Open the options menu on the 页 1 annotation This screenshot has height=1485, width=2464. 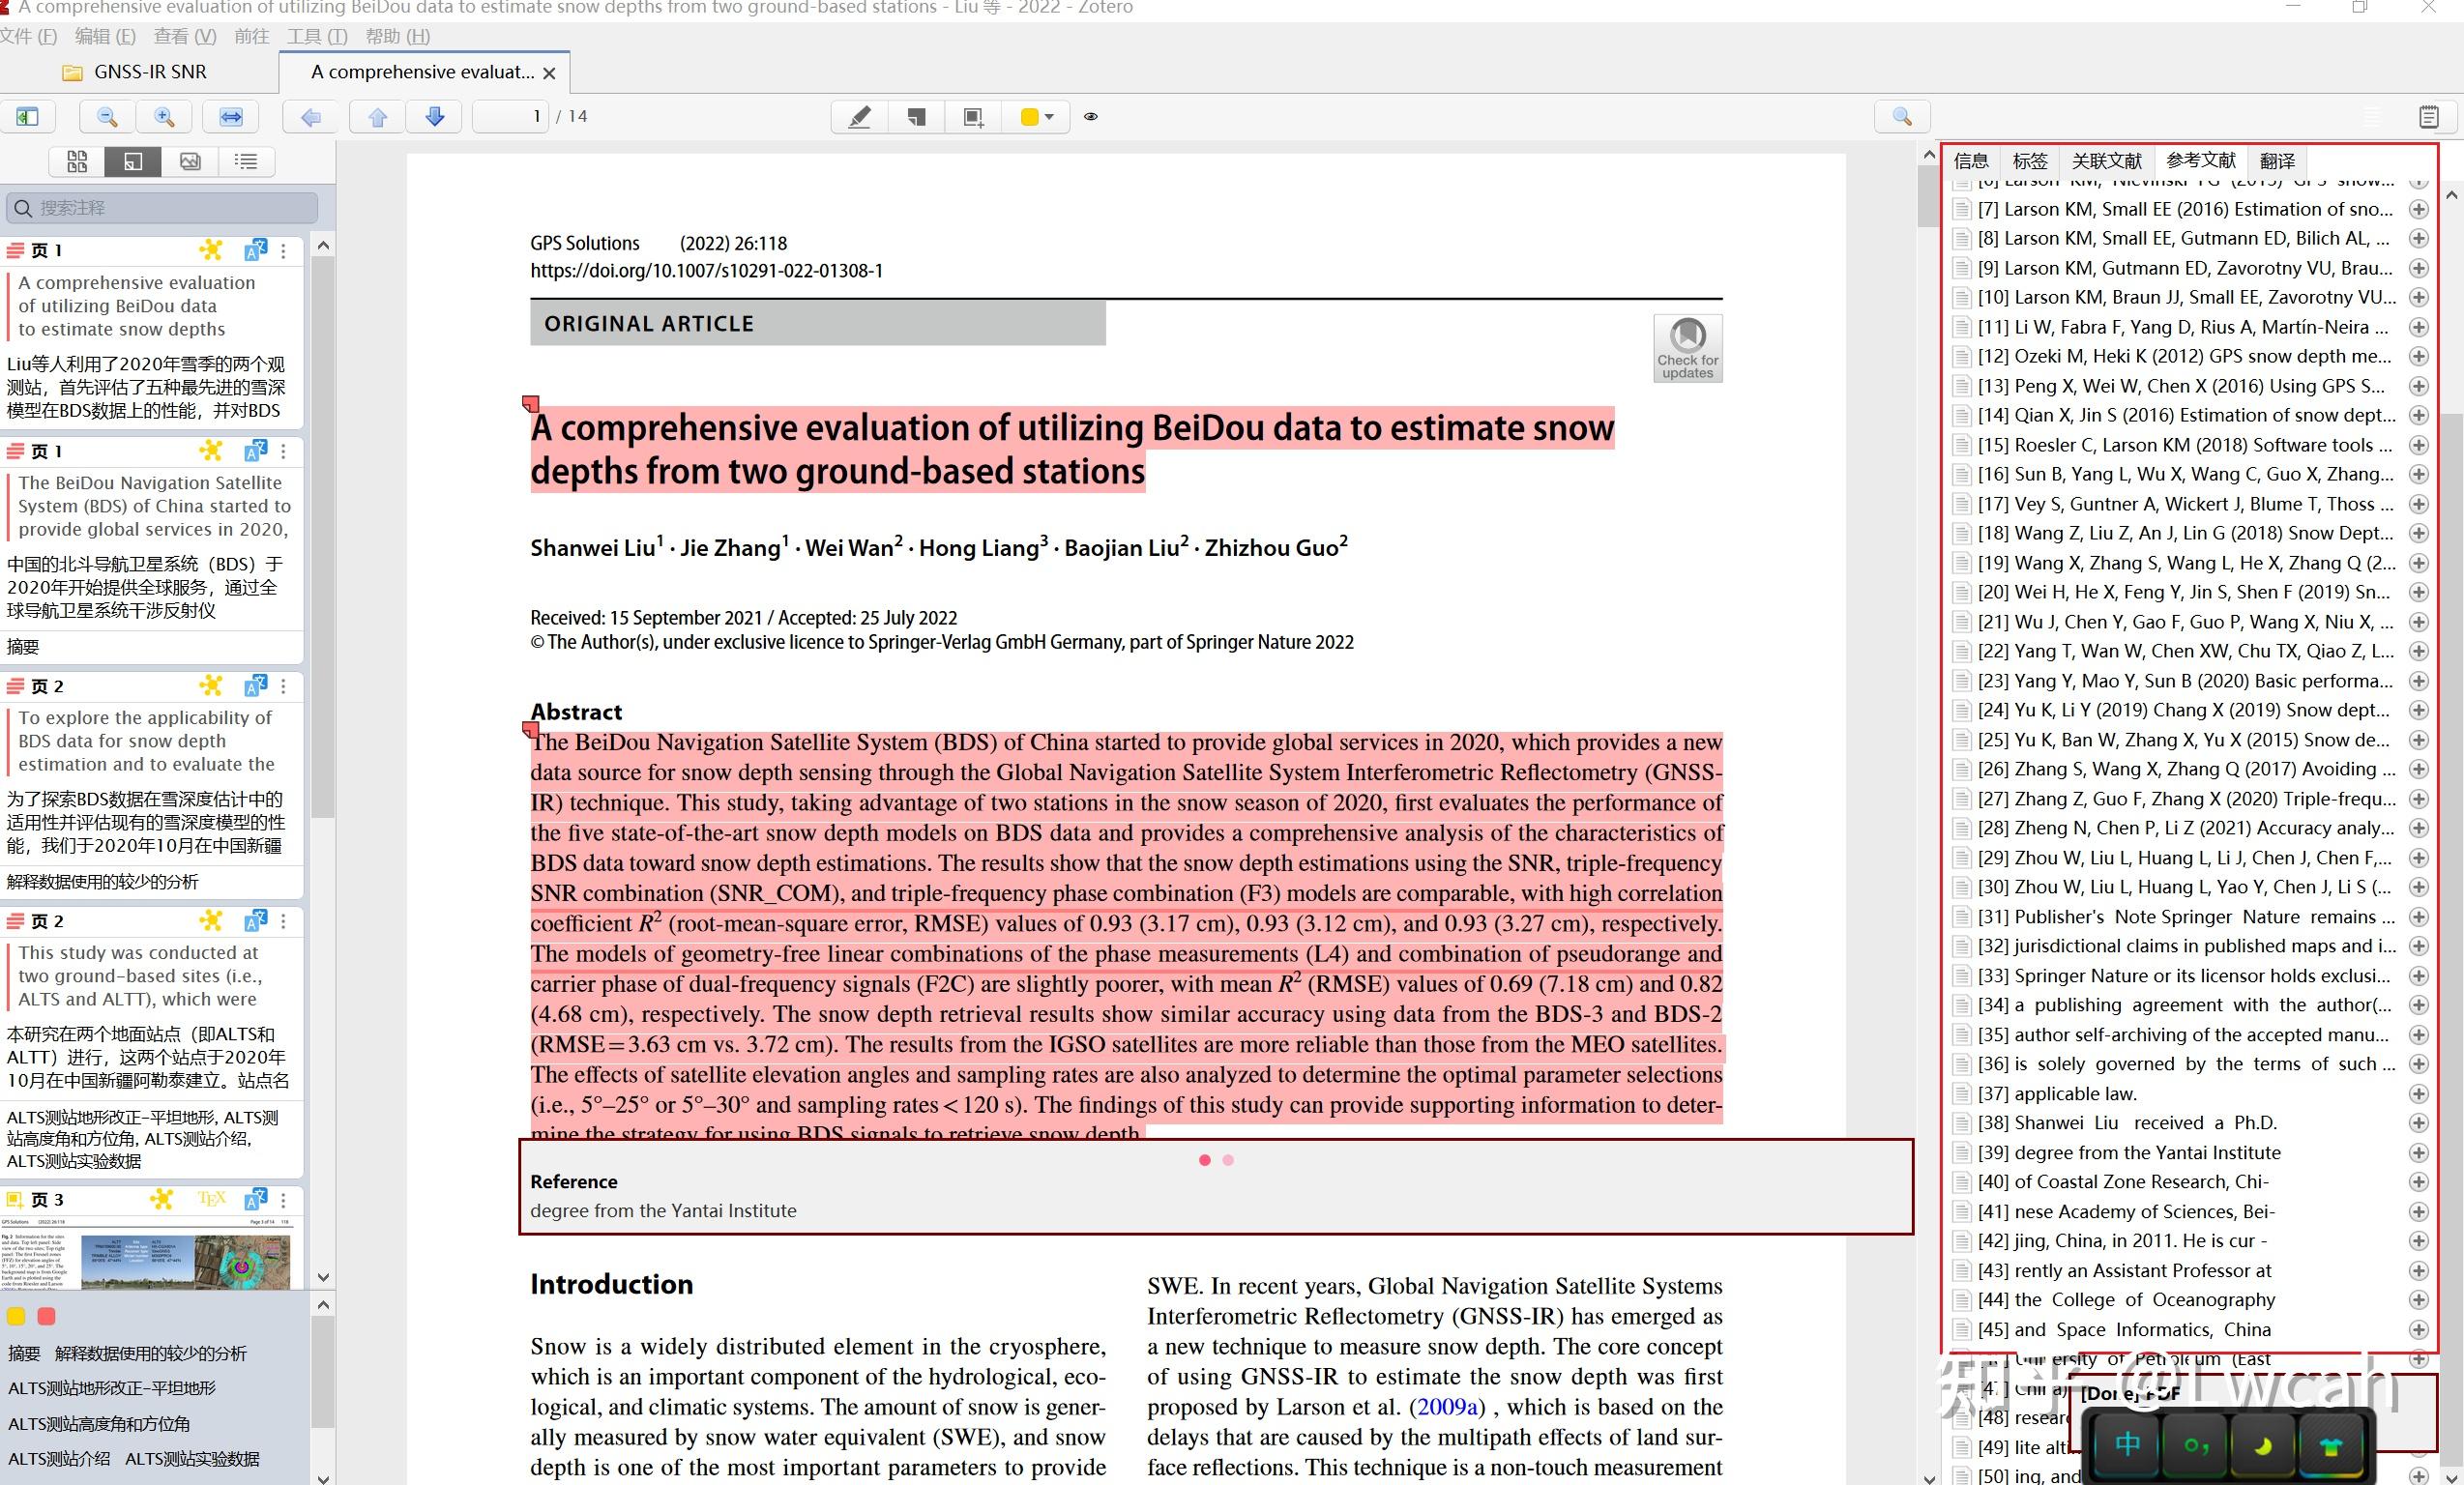click(x=284, y=250)
